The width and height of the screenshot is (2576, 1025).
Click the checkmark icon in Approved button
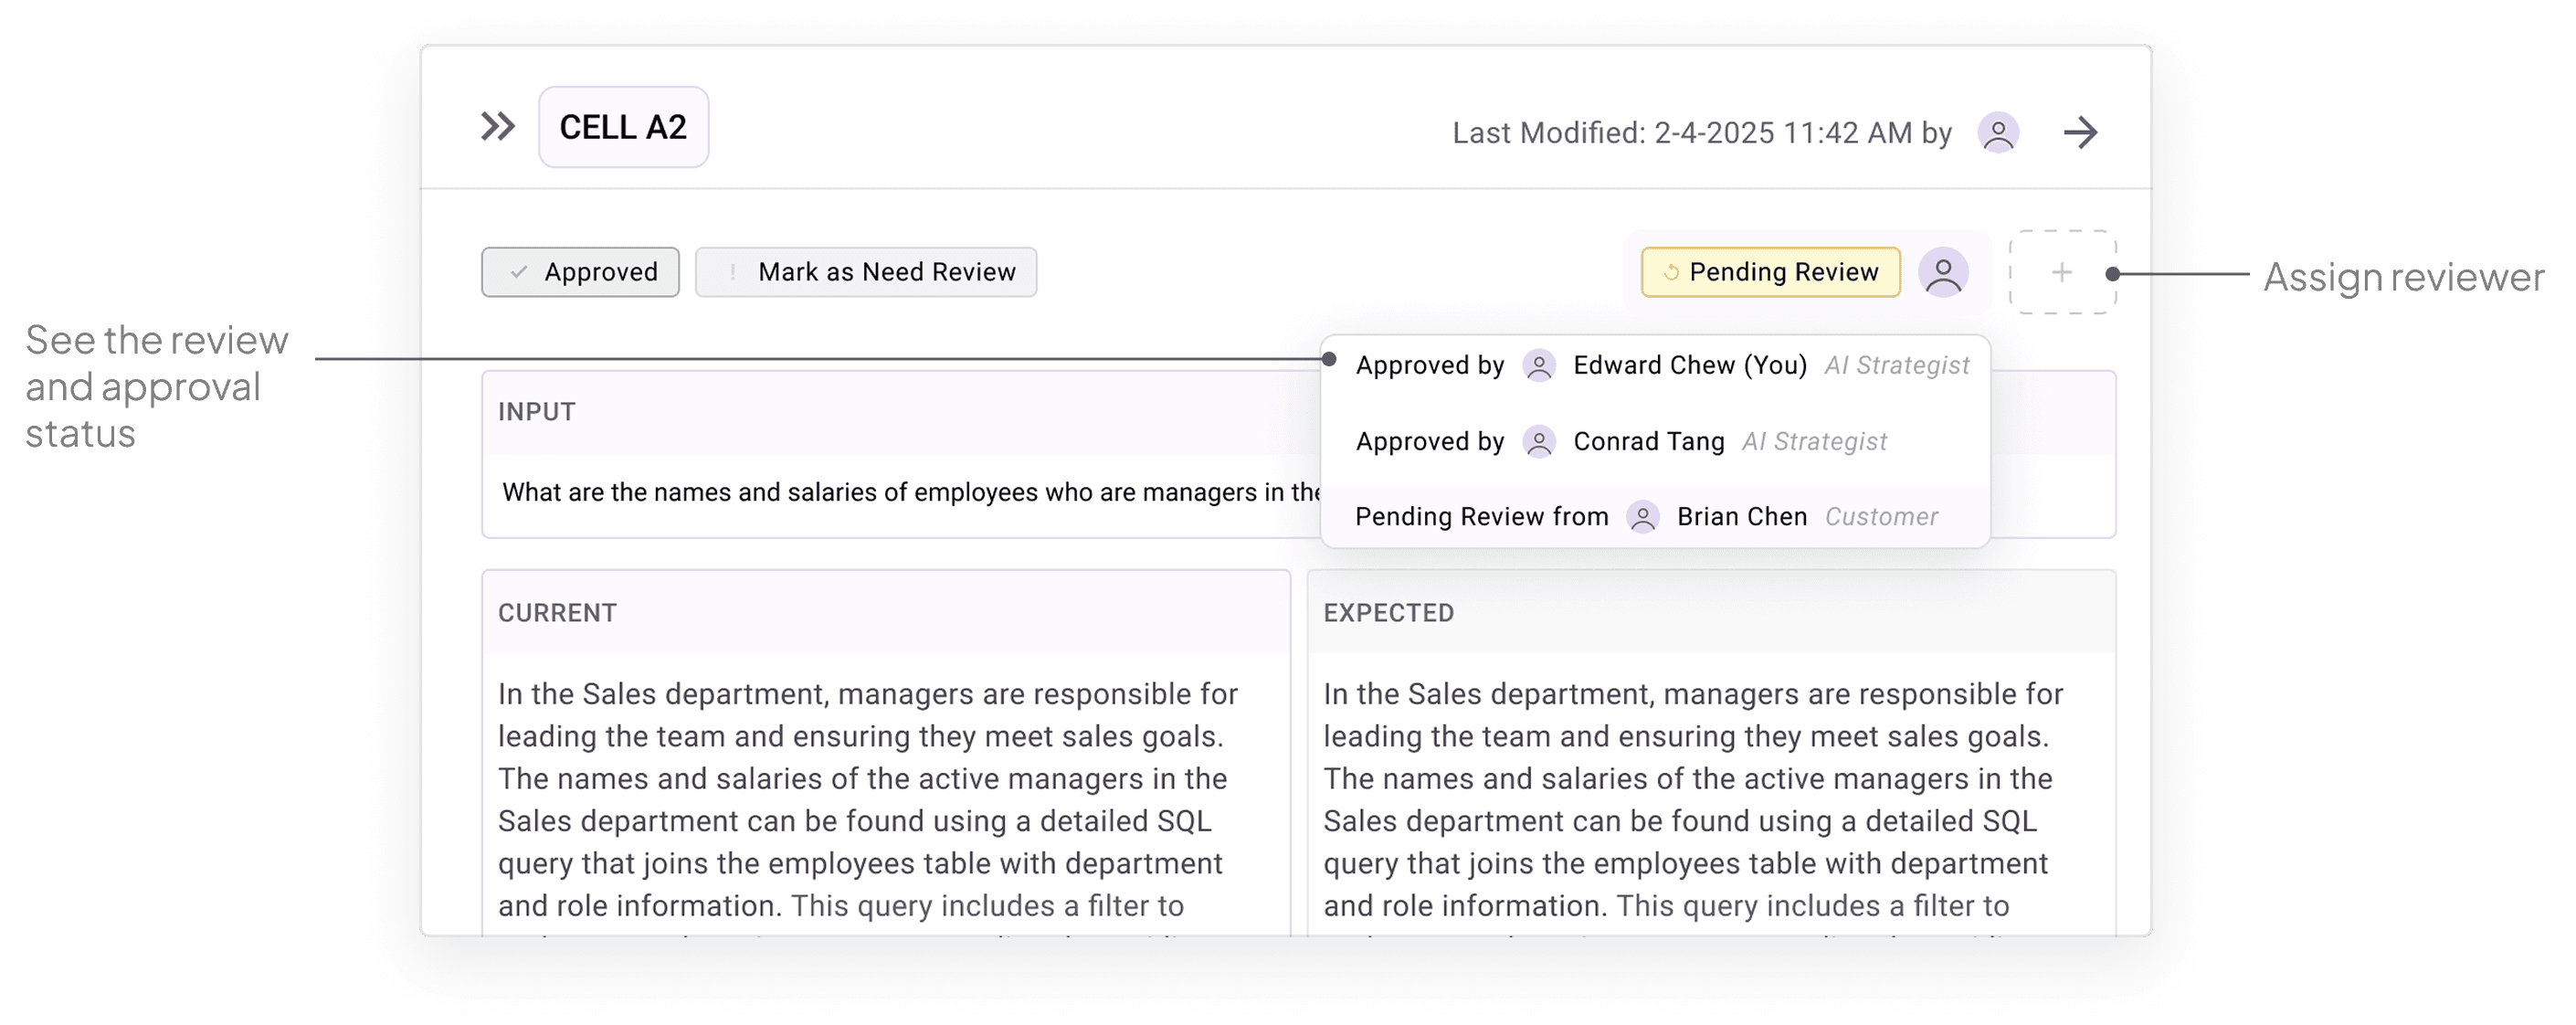click(519, 272)
